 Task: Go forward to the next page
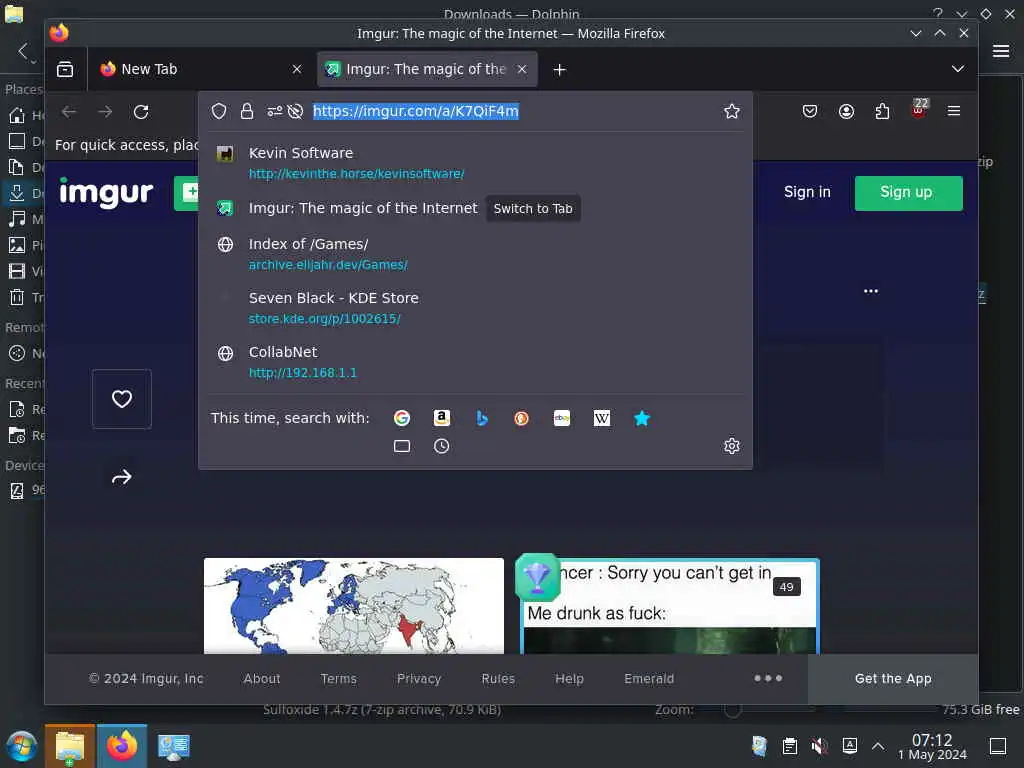(105, 112)
